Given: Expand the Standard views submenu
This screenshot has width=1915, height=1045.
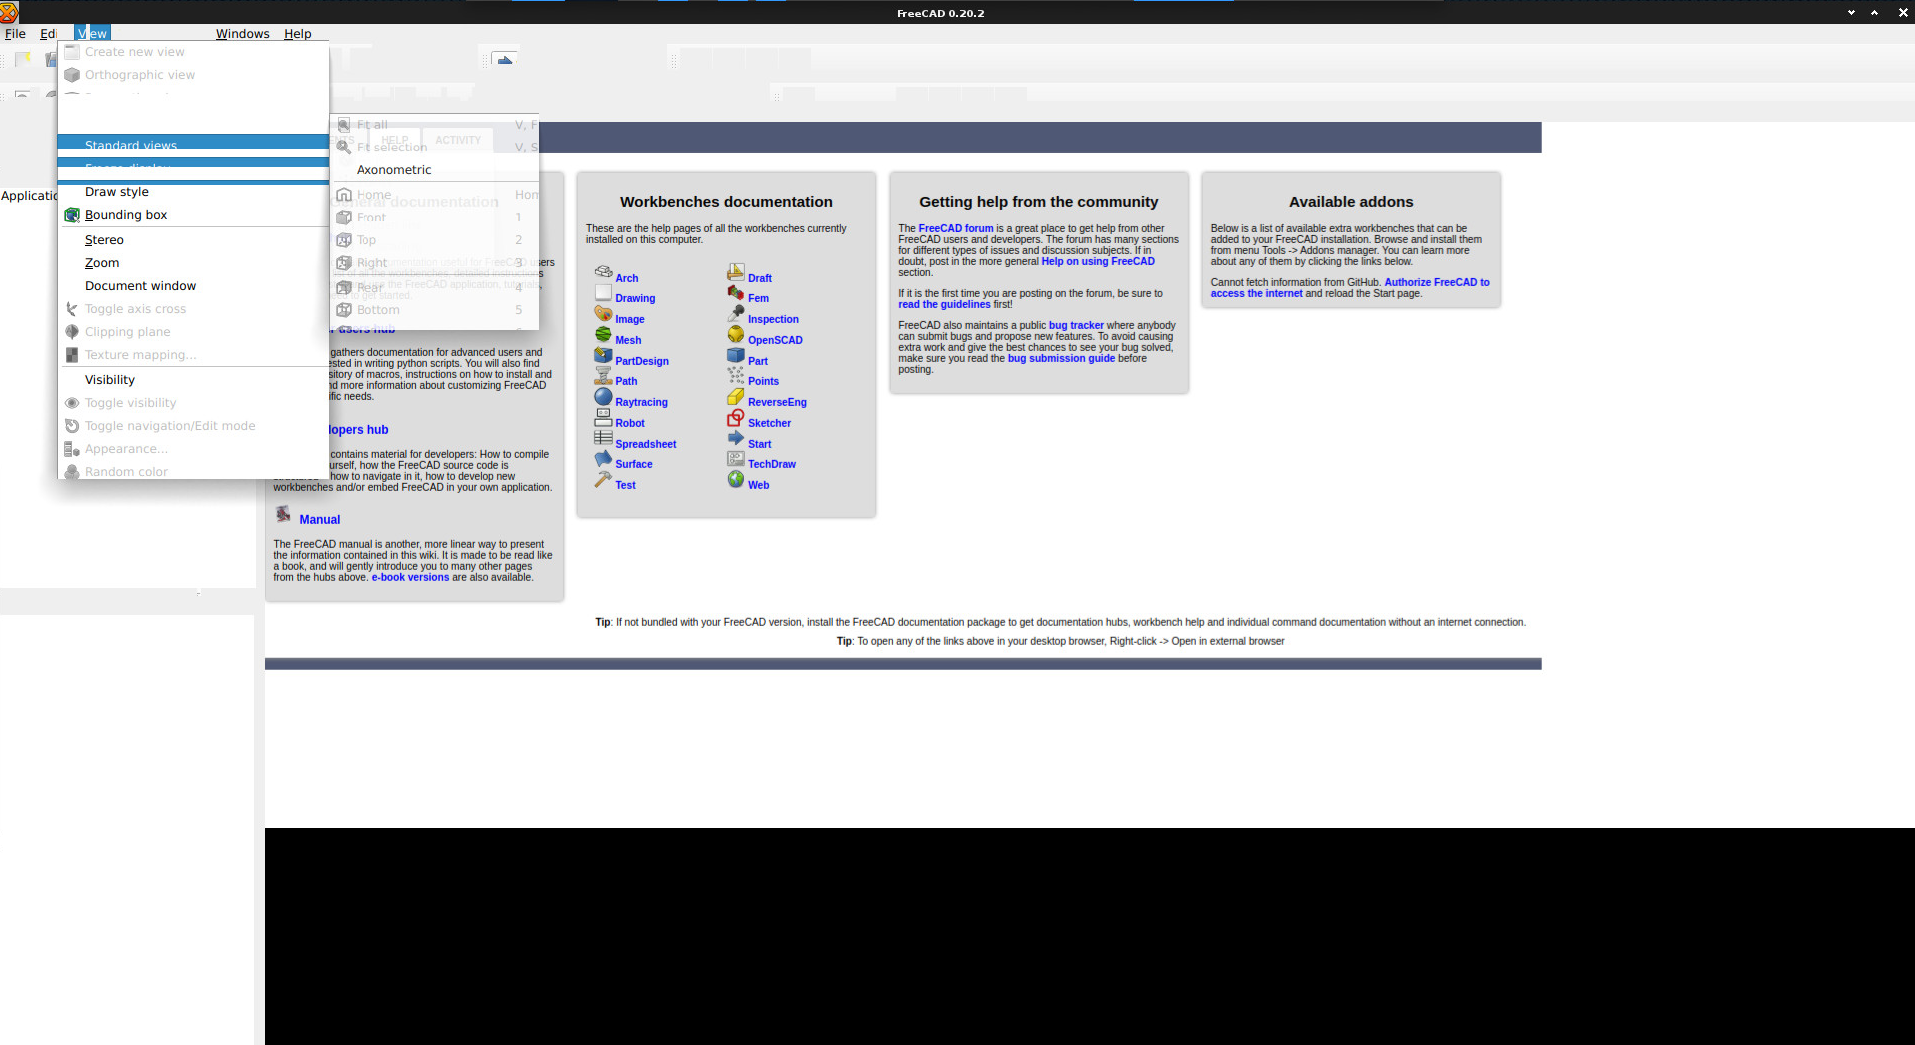Looking at the screenshot, I should [x=131, y=145].
